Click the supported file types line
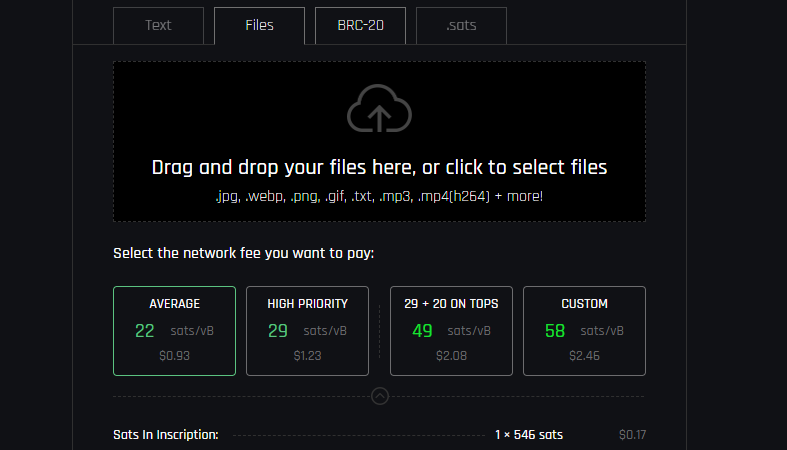Screen dimensions: 787x450 click(x=379, y=196)
